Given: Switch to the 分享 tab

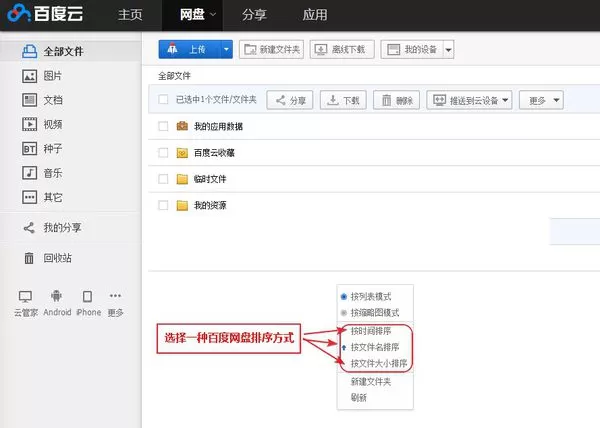Looking at the screenshot, I should tap(254, 15).
